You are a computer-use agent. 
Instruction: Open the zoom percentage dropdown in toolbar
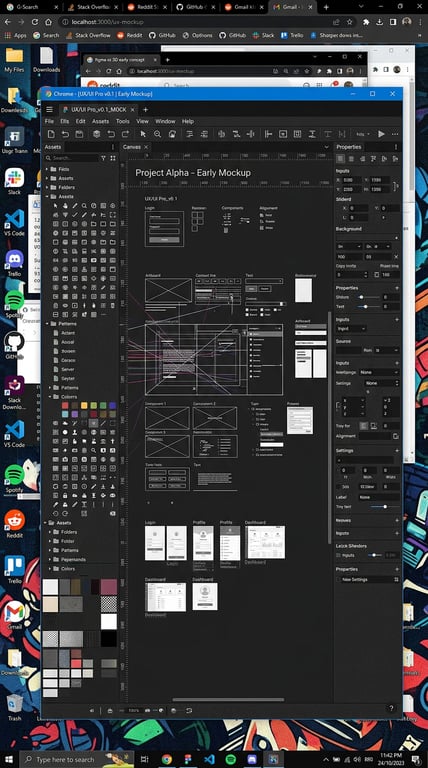point(362,134)
